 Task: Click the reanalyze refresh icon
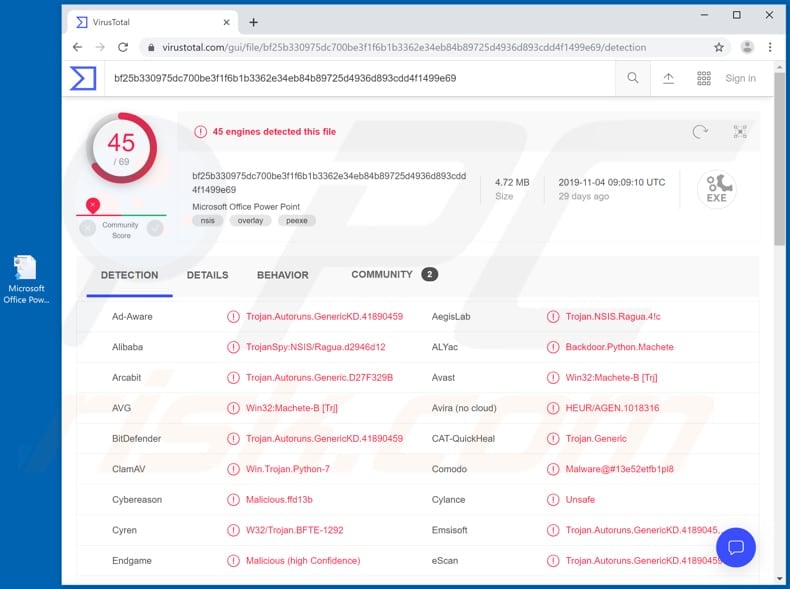tap(700, 132)
